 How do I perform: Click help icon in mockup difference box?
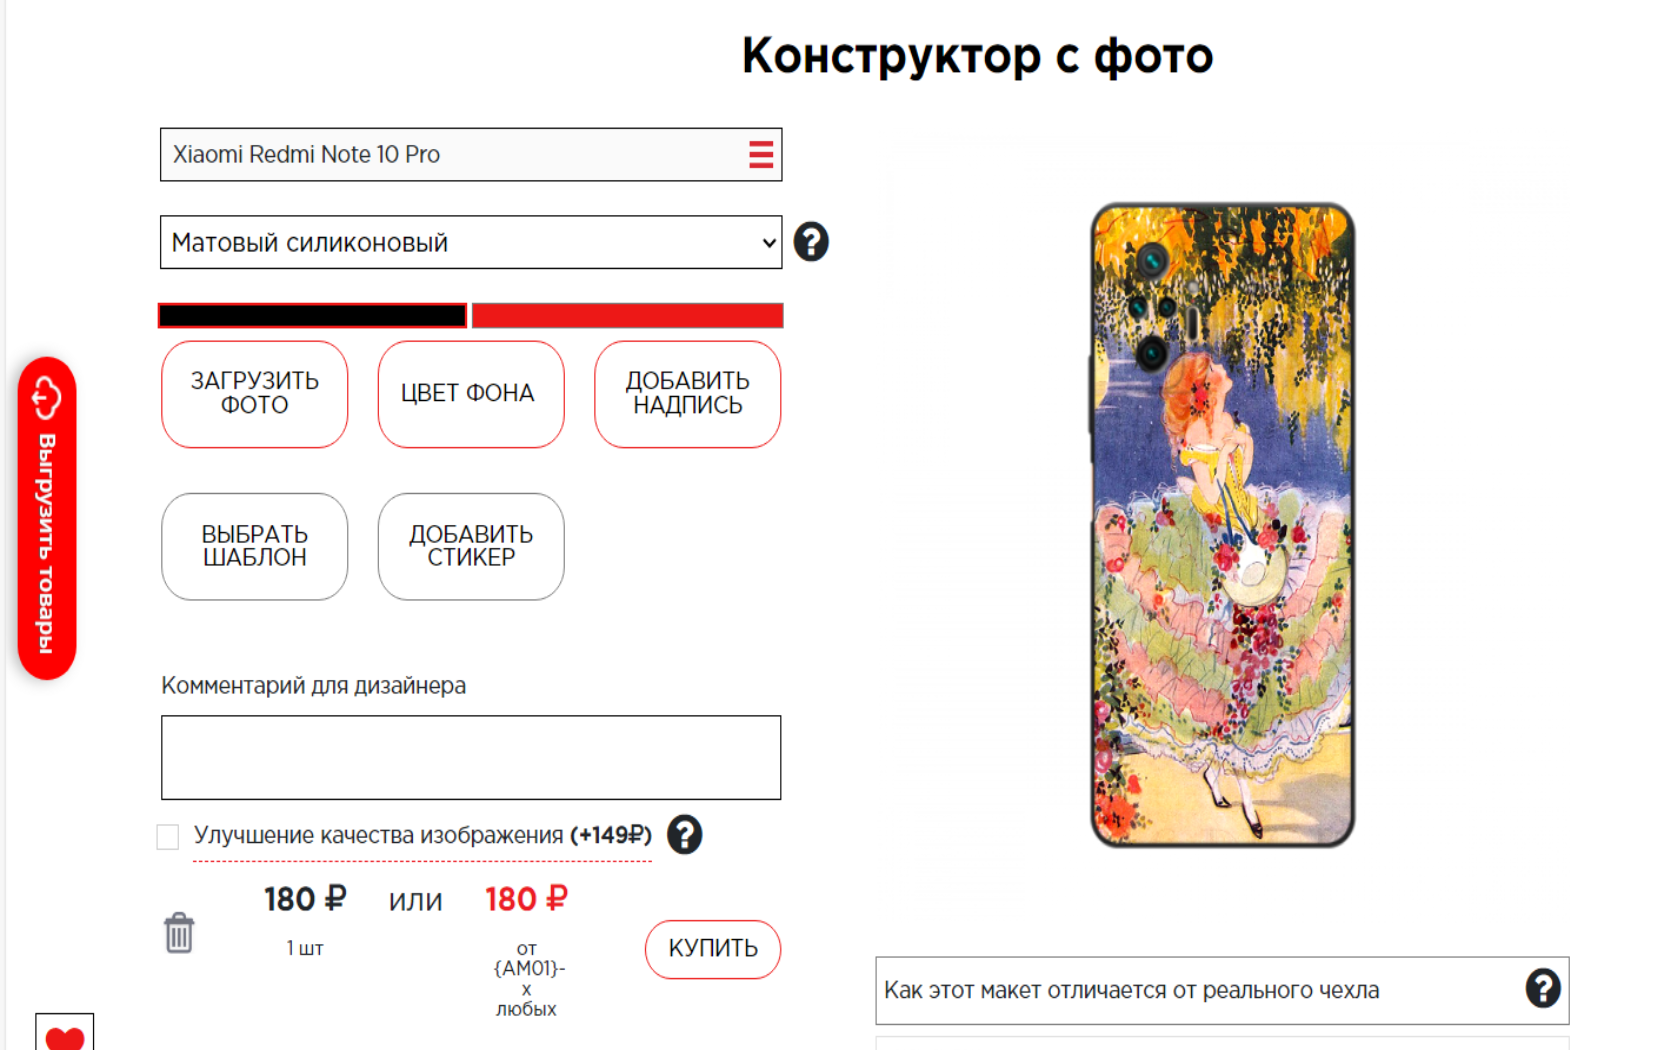click(1543, 989)
